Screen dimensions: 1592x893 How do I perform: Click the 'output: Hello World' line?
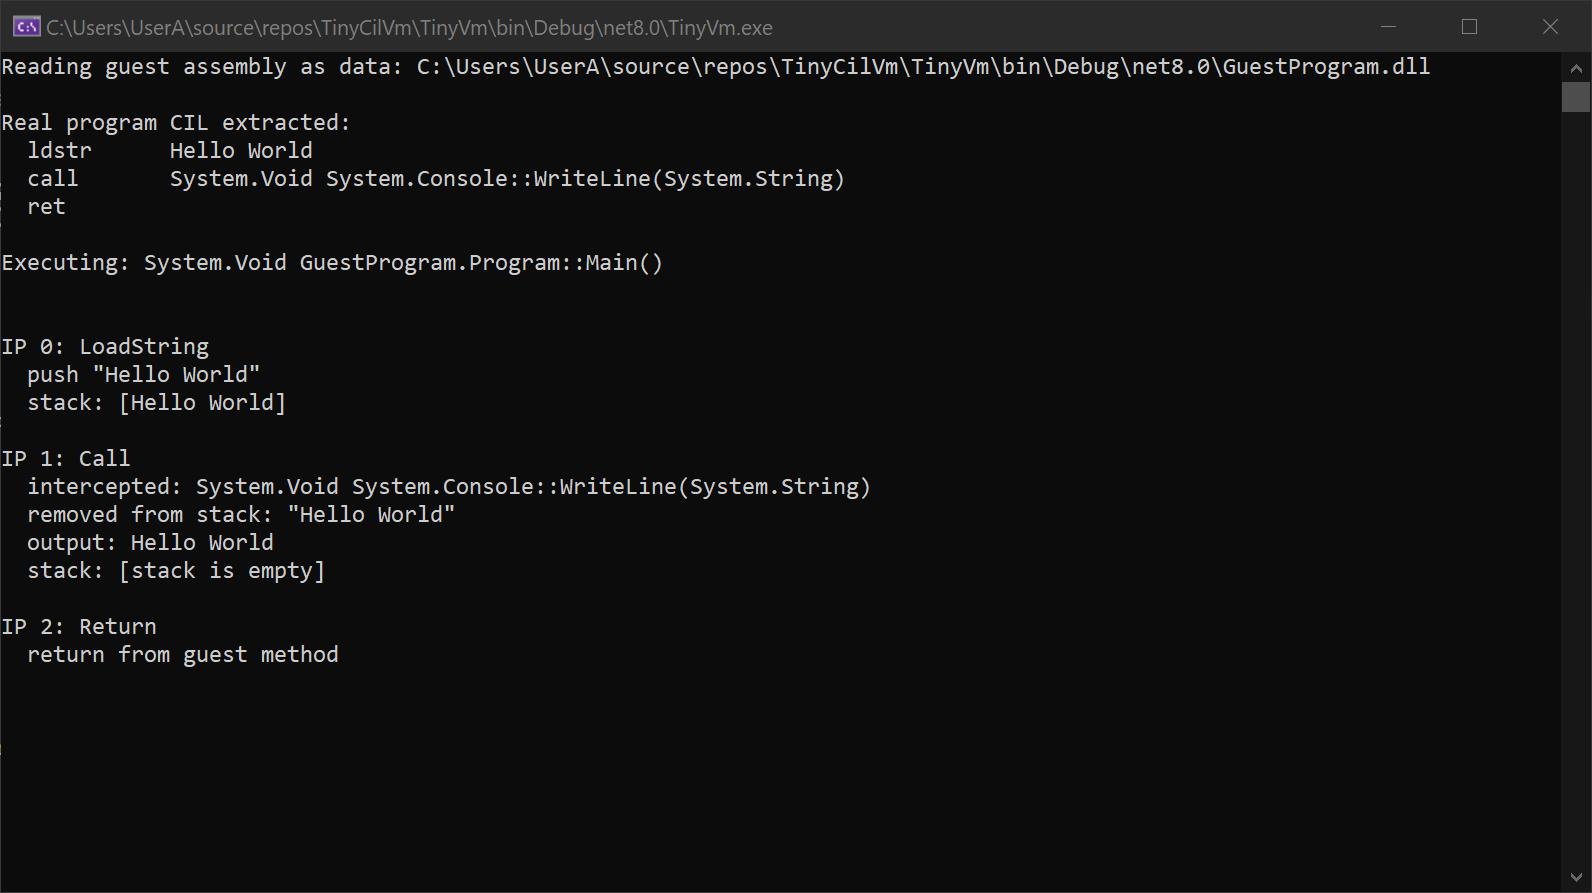(150, 543)
